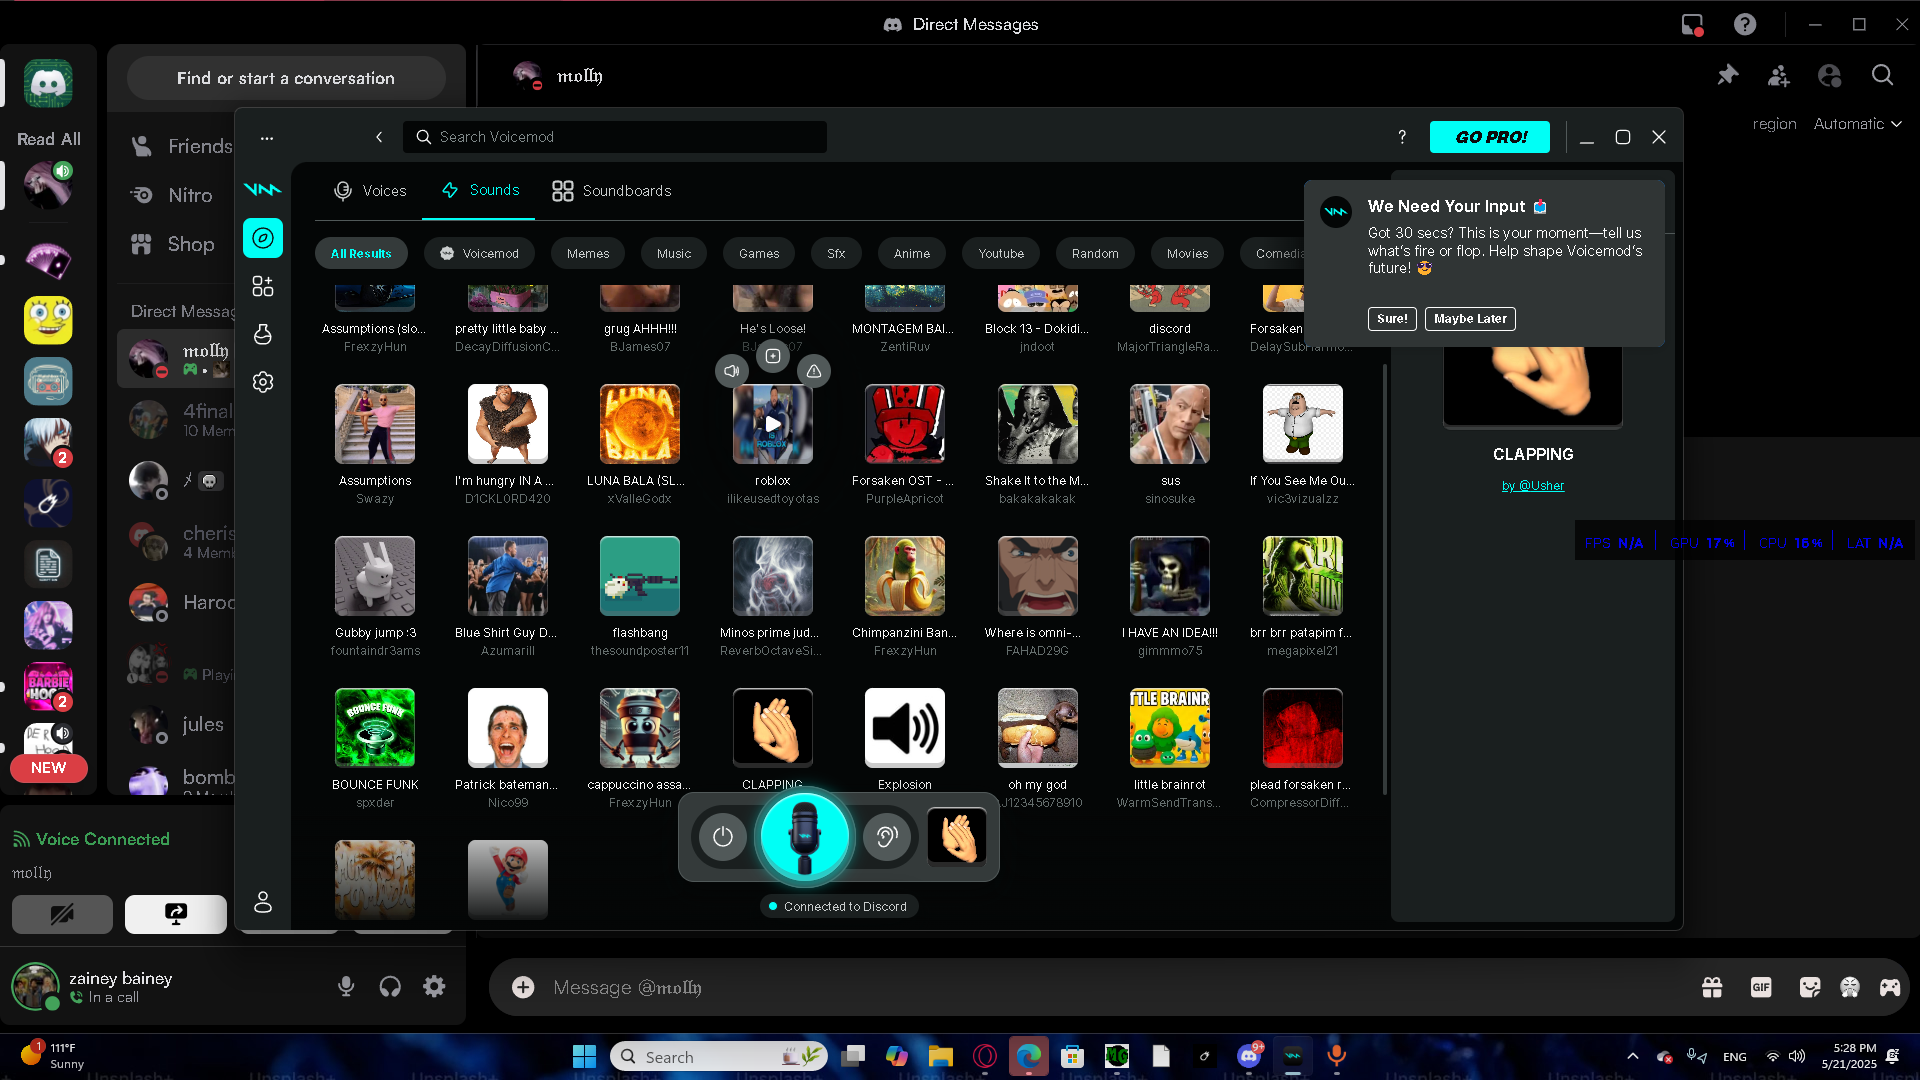
Task: Open the Soundboards tab
Action: click(611, 191)
